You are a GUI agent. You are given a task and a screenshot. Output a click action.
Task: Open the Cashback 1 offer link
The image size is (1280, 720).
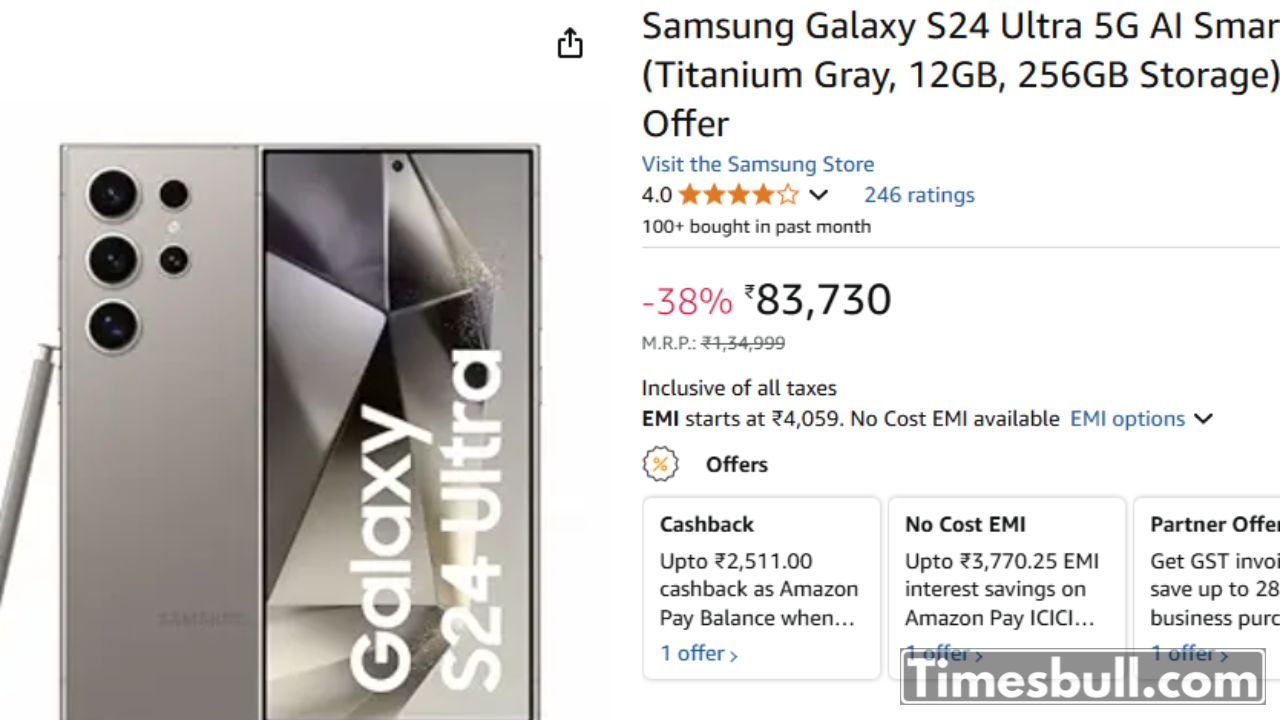click(698, 654)
